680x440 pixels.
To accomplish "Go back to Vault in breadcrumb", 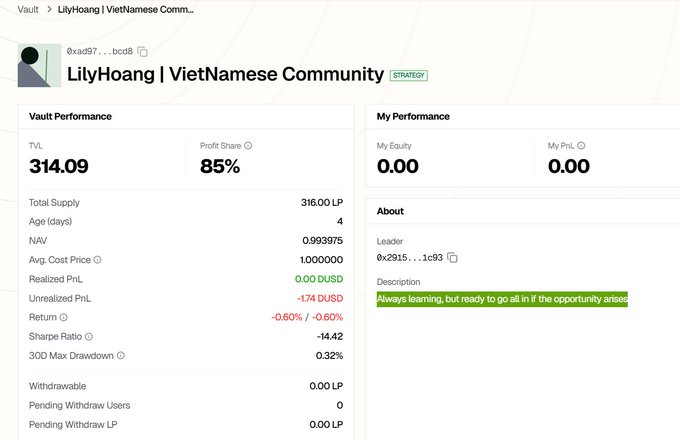I will point(28,10).
